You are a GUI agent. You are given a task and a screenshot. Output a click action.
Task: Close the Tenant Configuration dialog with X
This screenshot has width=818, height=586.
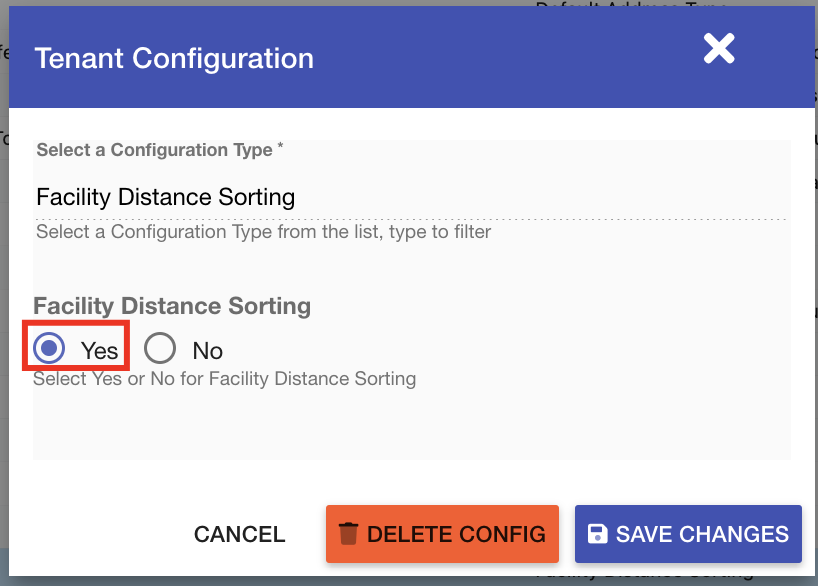click(x=719, y=48)
